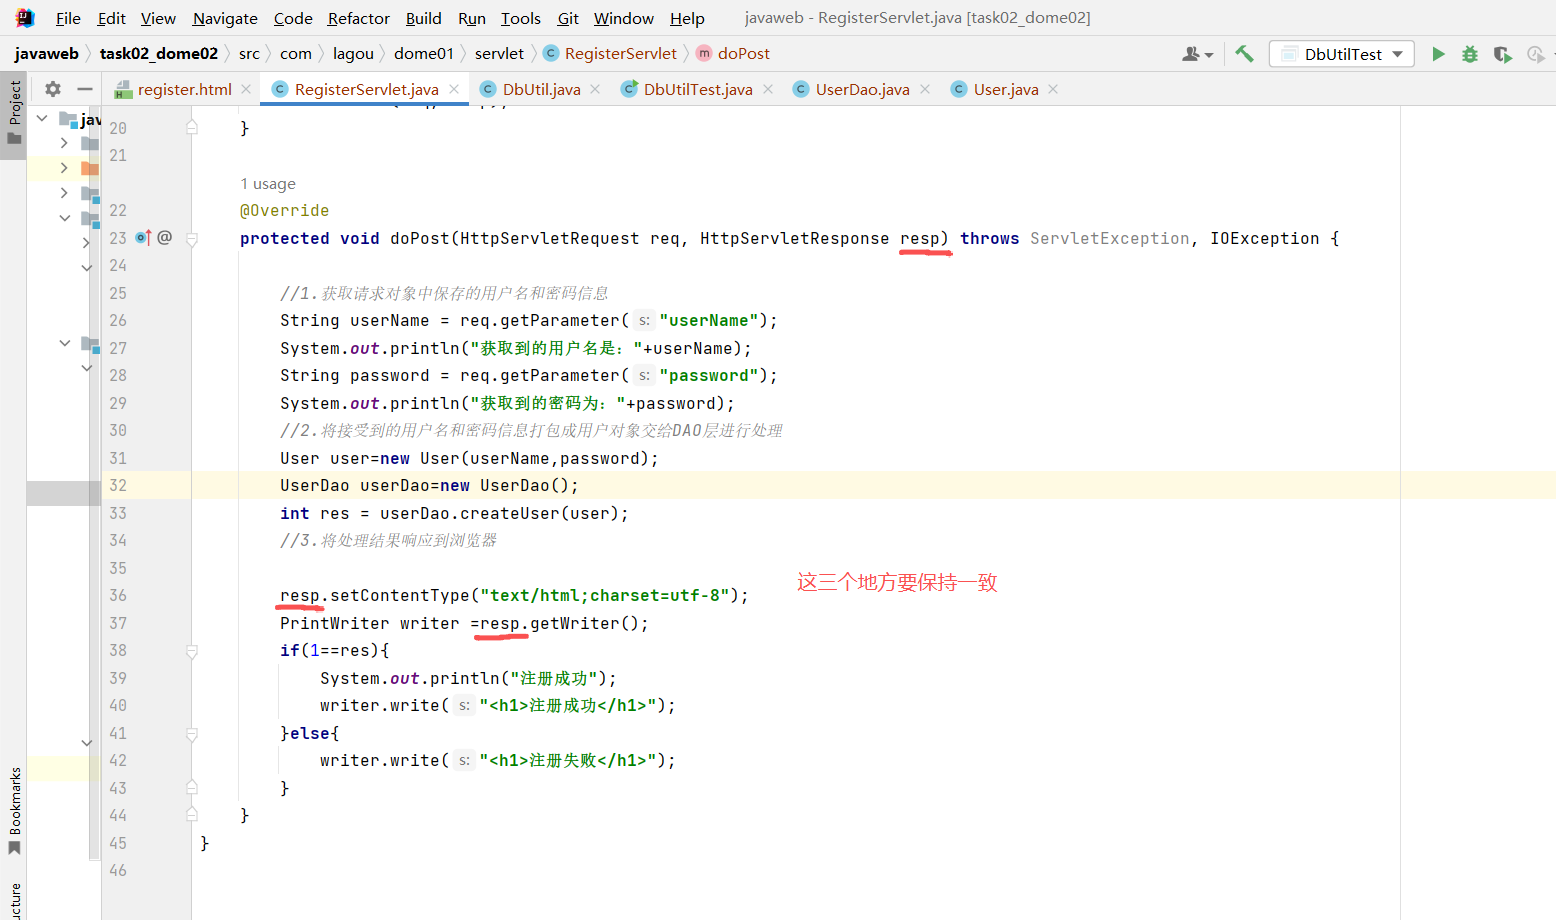Hide the Project panel with the minimize icon
Screen dimensions: 1556x920
(x=85, y=88)
